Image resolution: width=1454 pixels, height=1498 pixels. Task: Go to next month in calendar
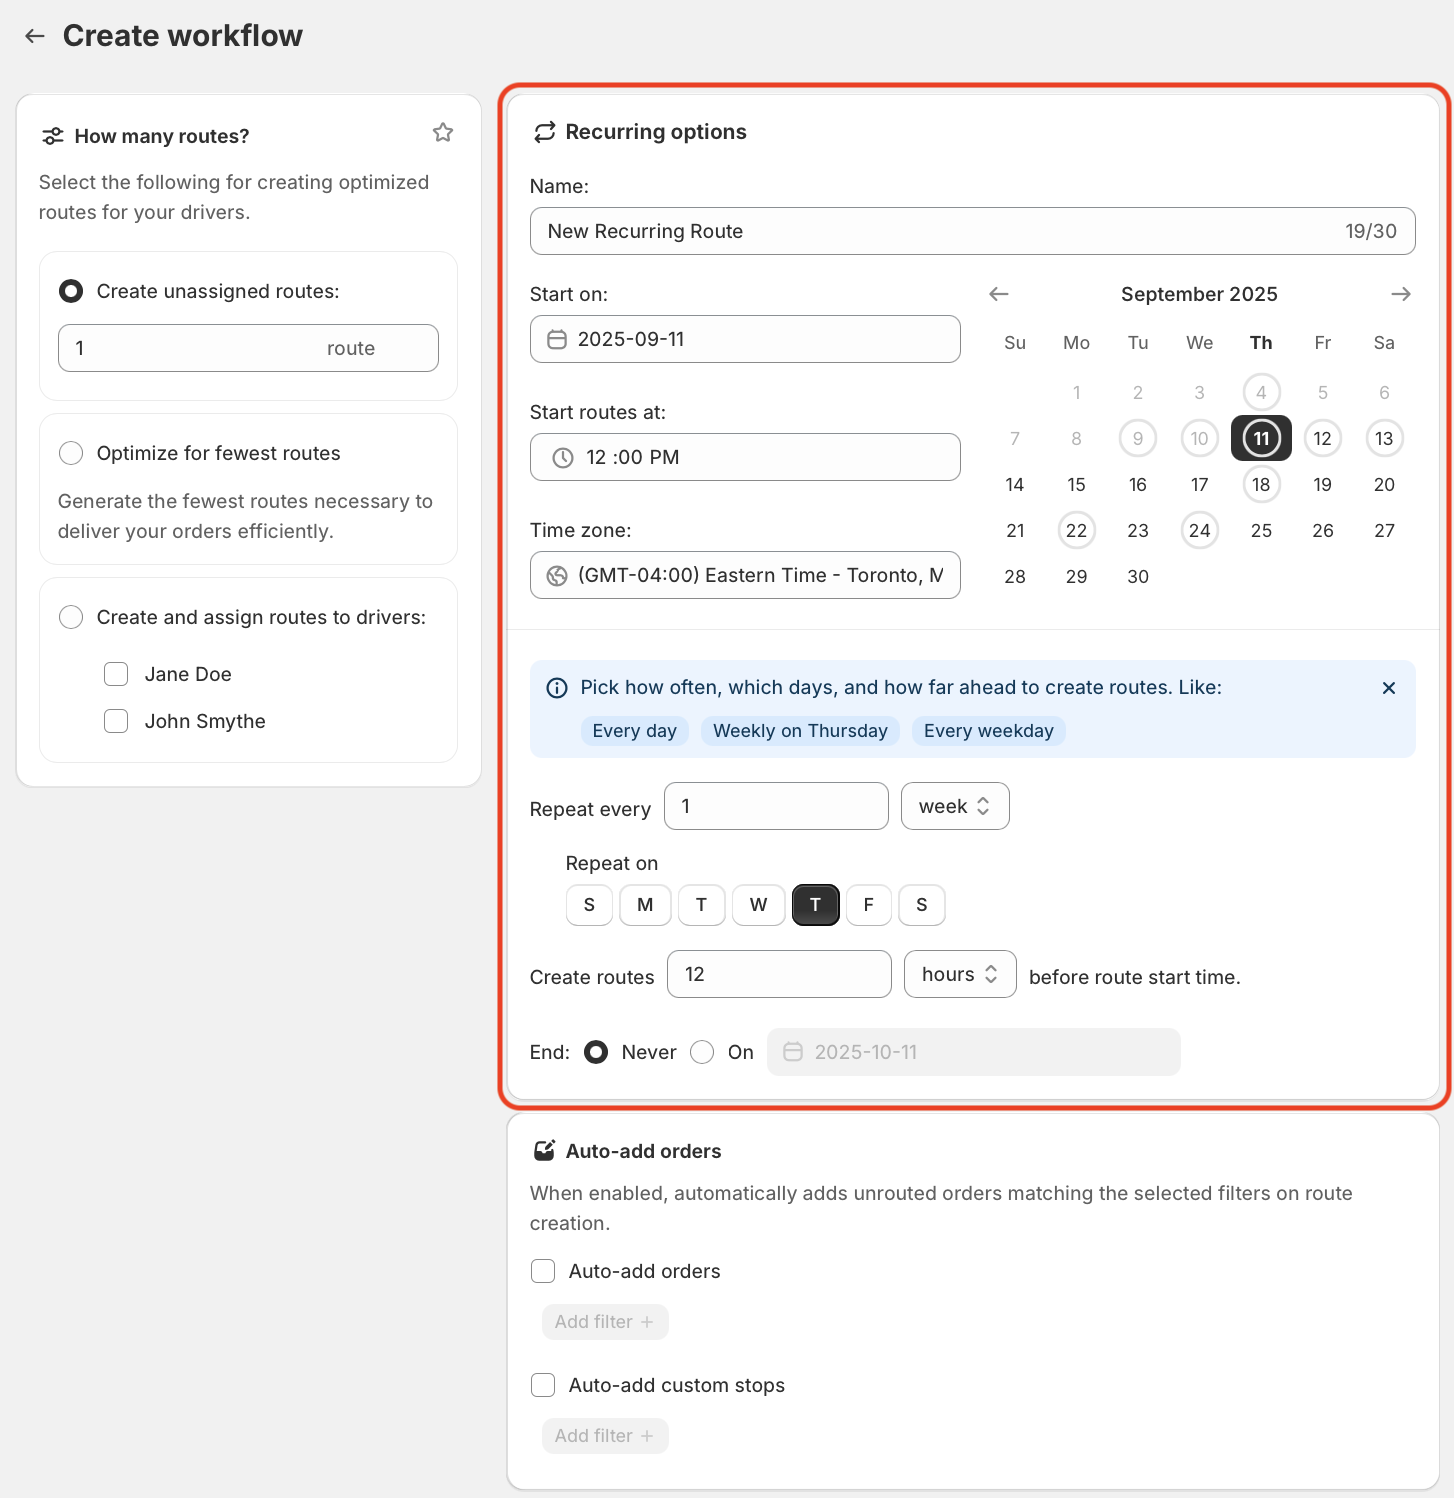[x=1400, y=294]
